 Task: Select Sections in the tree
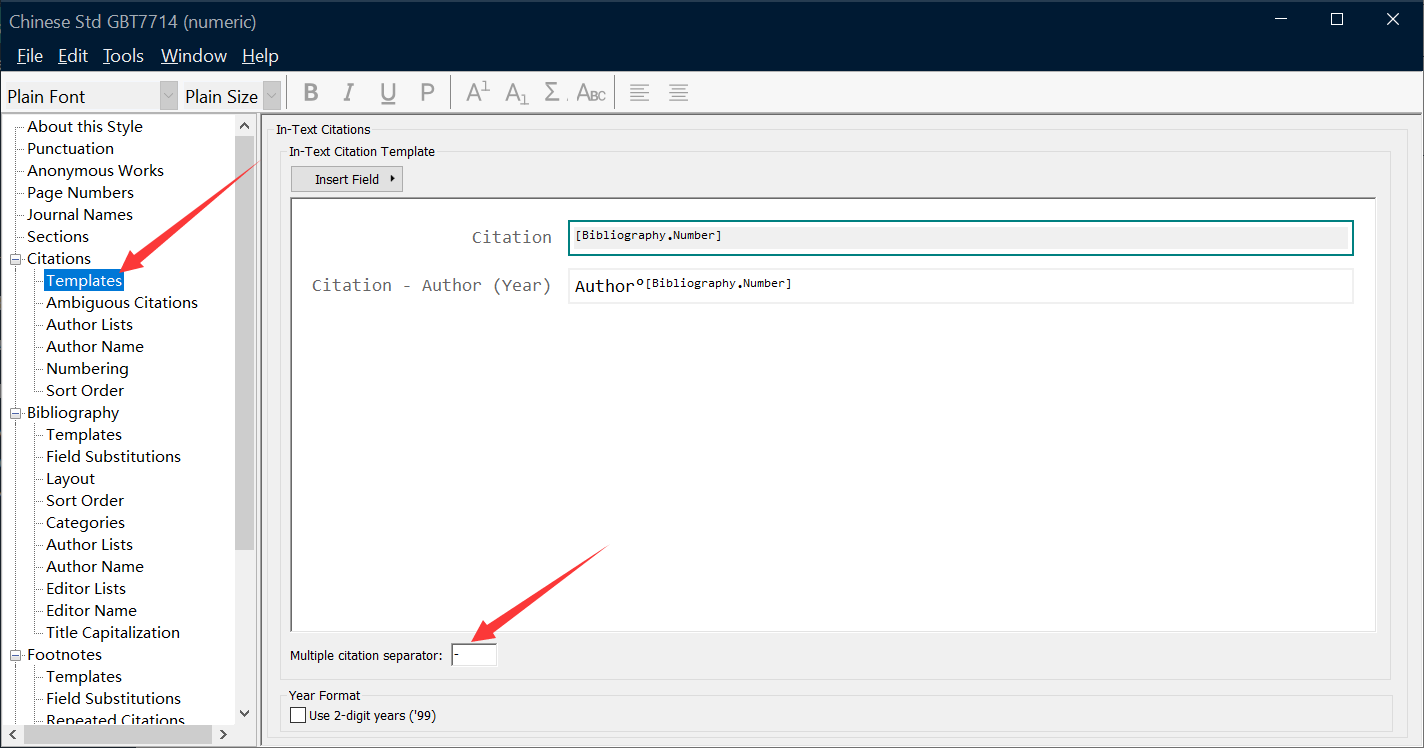(58, 237)
